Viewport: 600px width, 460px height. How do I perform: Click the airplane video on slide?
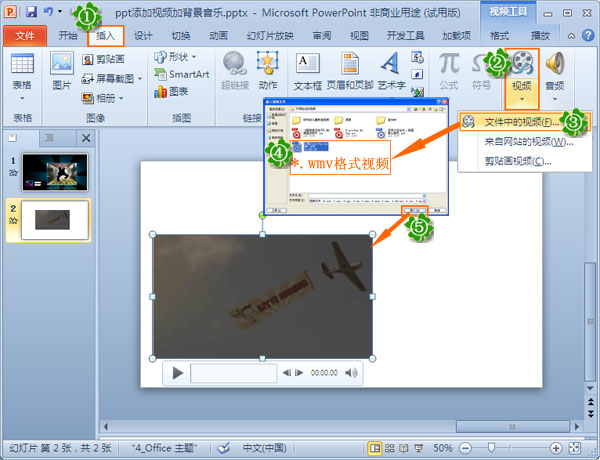262,297
